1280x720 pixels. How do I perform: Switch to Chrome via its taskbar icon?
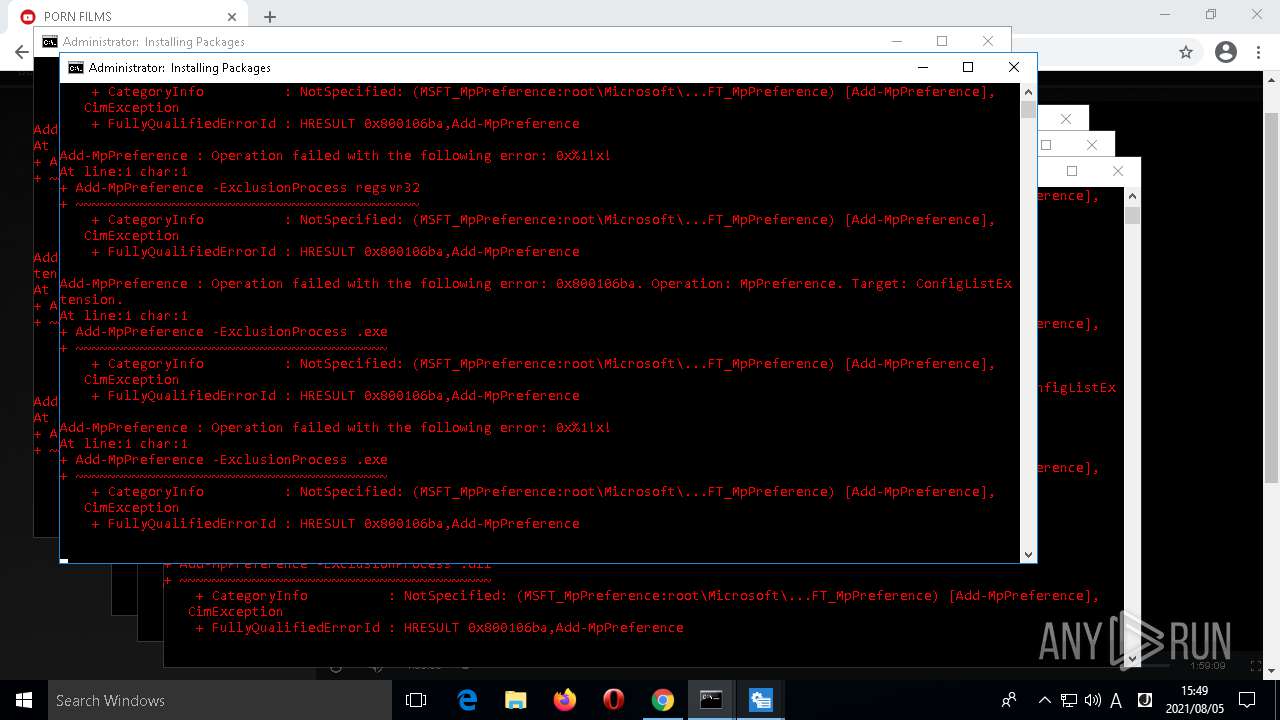coord(663,700)
